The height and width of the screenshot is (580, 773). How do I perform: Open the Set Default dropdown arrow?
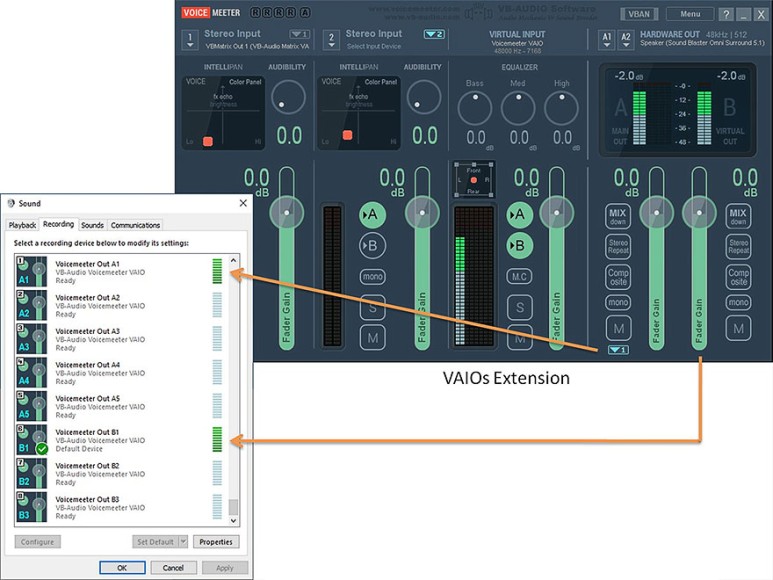[x=183, y=542]
